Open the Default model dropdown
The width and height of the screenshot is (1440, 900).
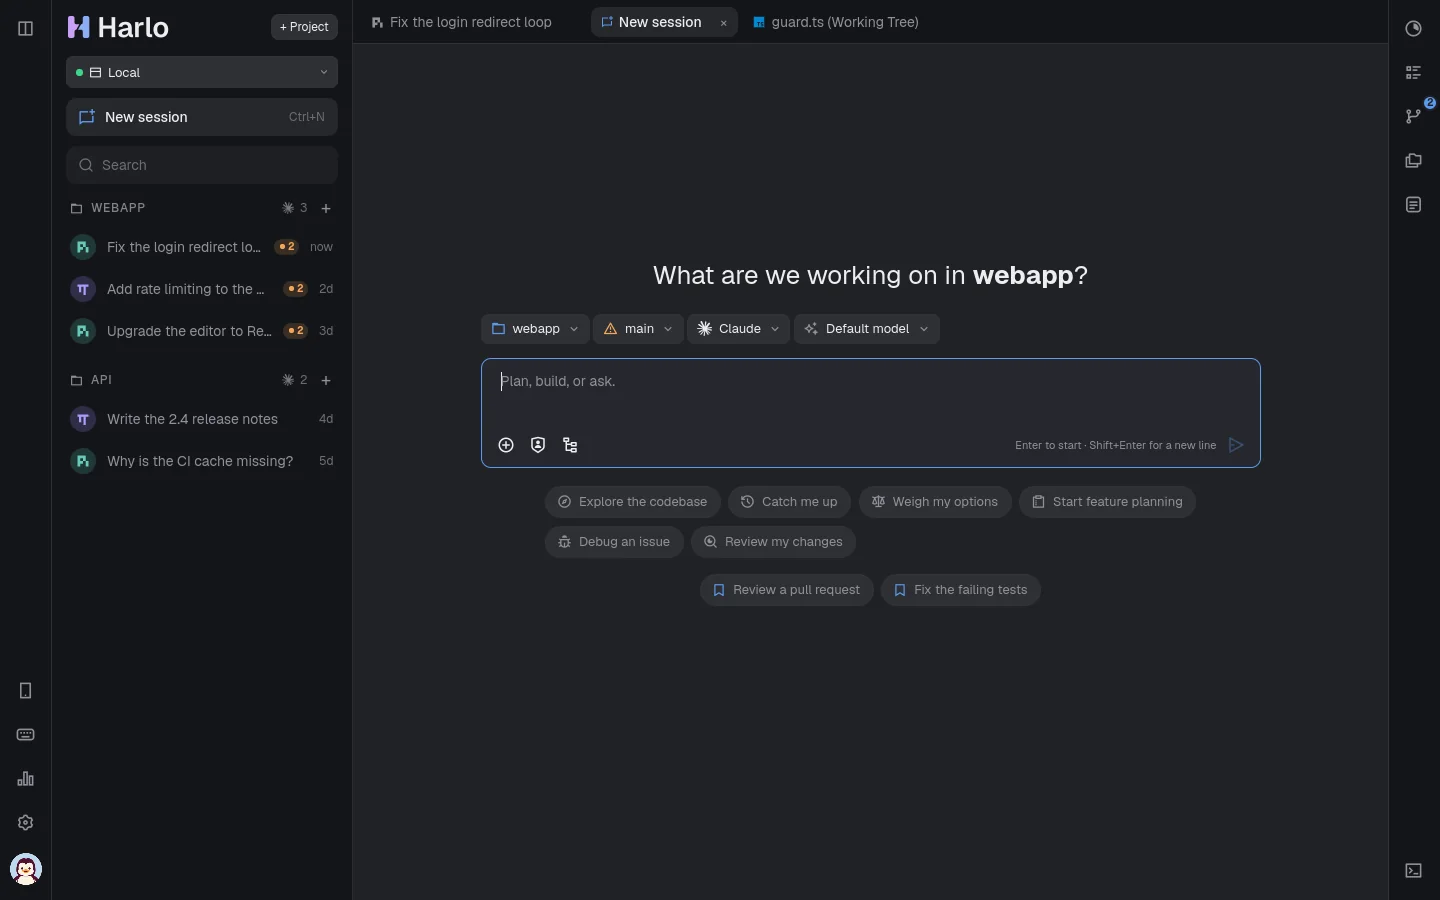pyautogui.click(x=867, y=329)
